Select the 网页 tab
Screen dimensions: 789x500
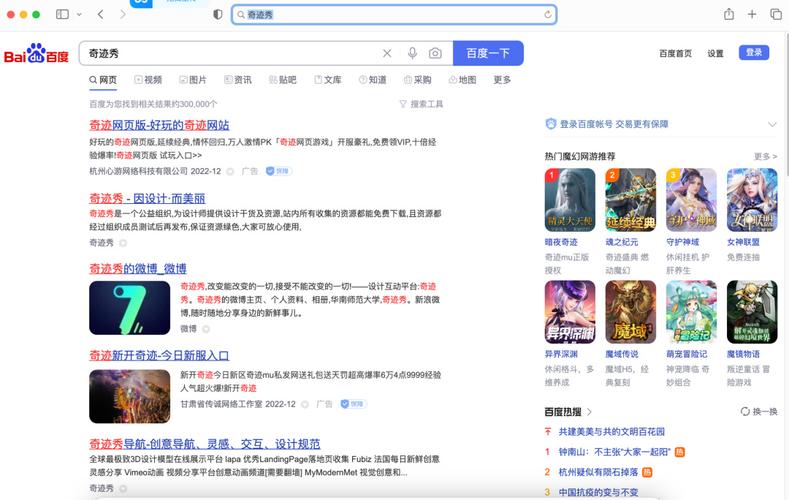(103, 80)
